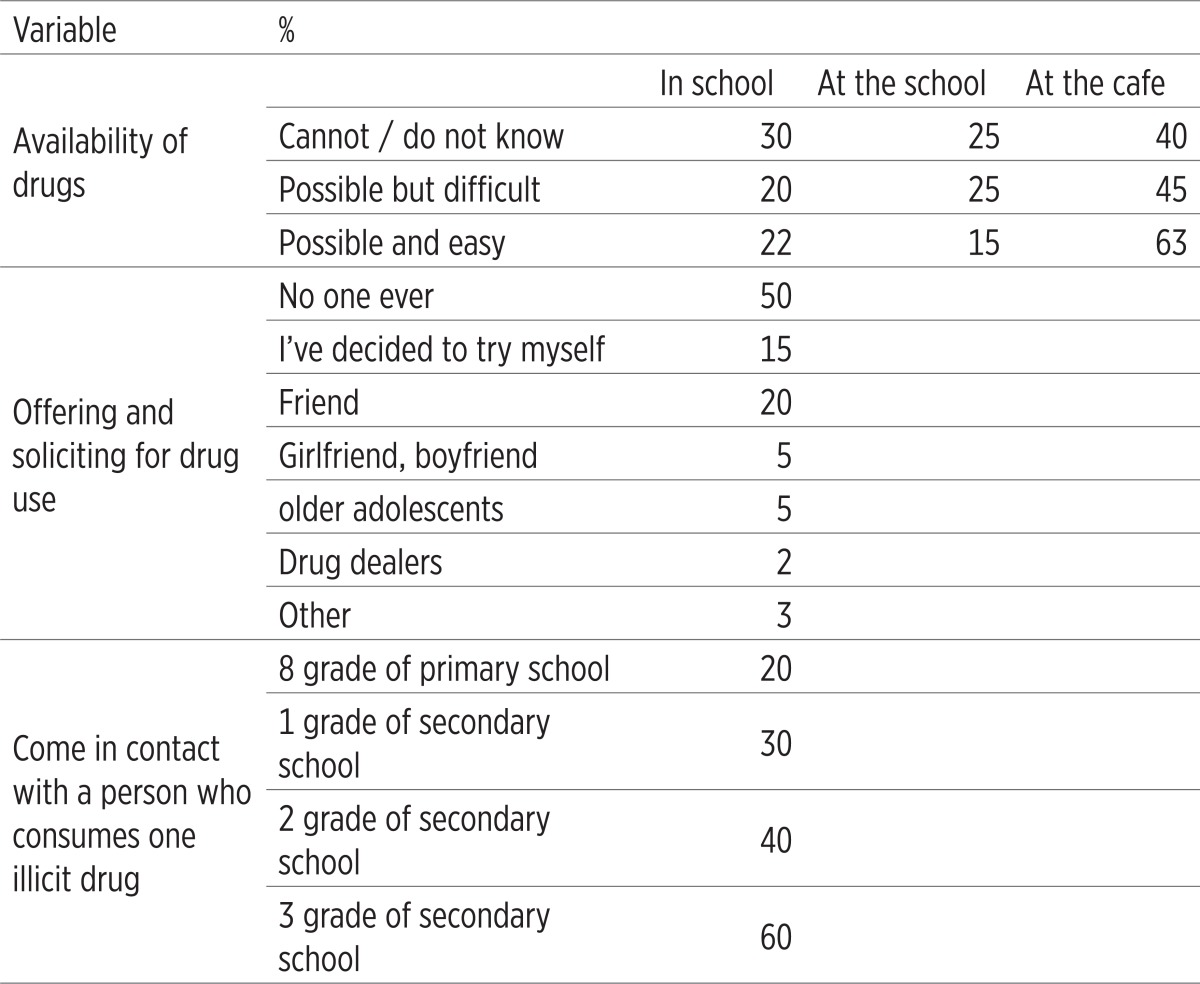Screen dimensions: 1200x984
Task: Click the Possible and easy label
Action: (x=392, y=243)
